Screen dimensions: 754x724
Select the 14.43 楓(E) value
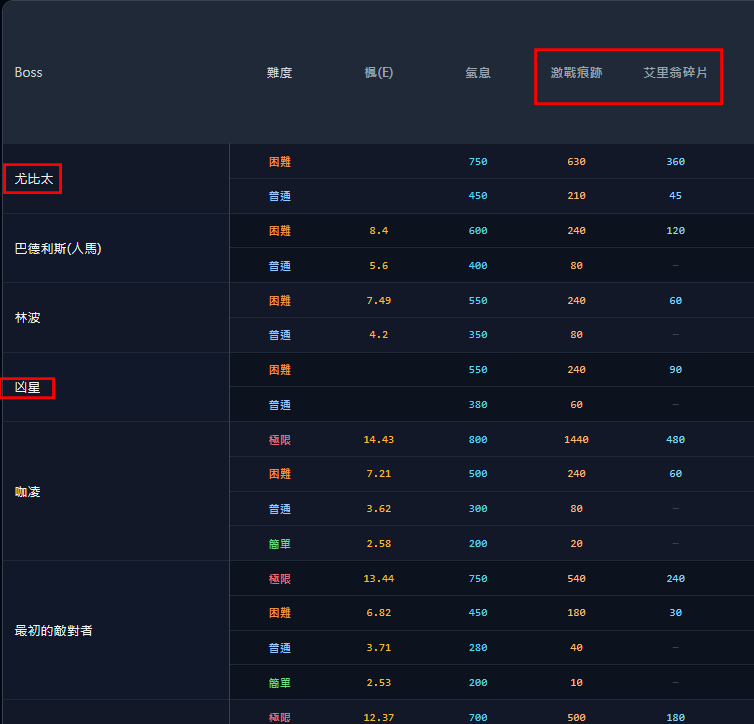[x=378, y=440]
